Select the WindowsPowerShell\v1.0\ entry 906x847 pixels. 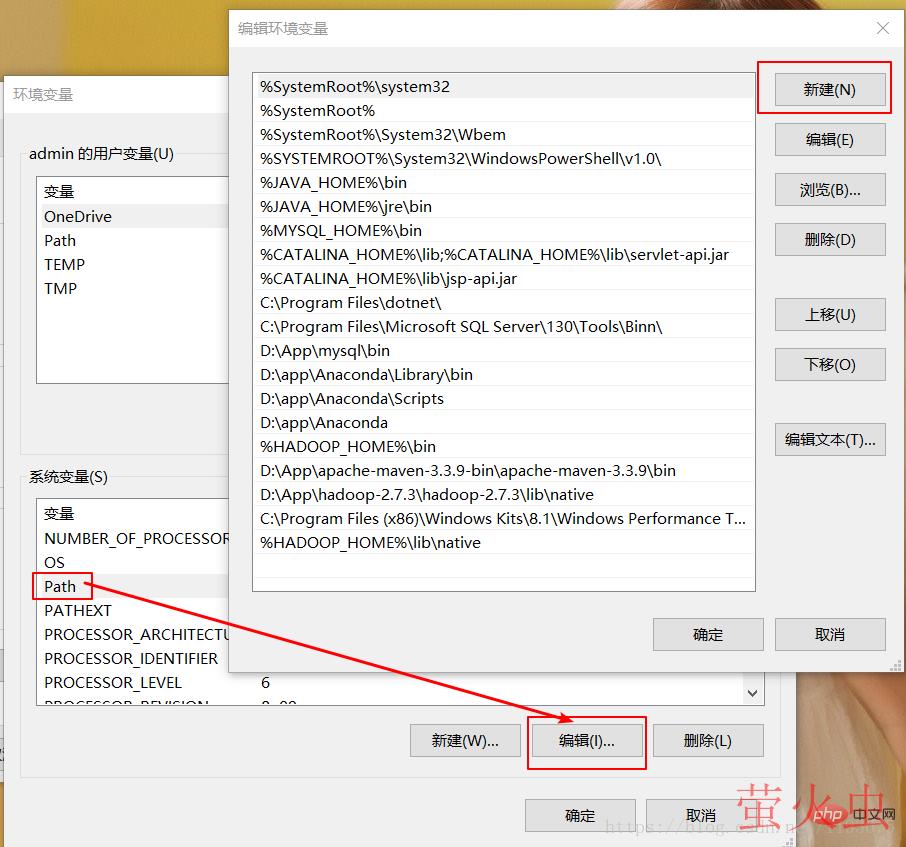tap(504, 158)
